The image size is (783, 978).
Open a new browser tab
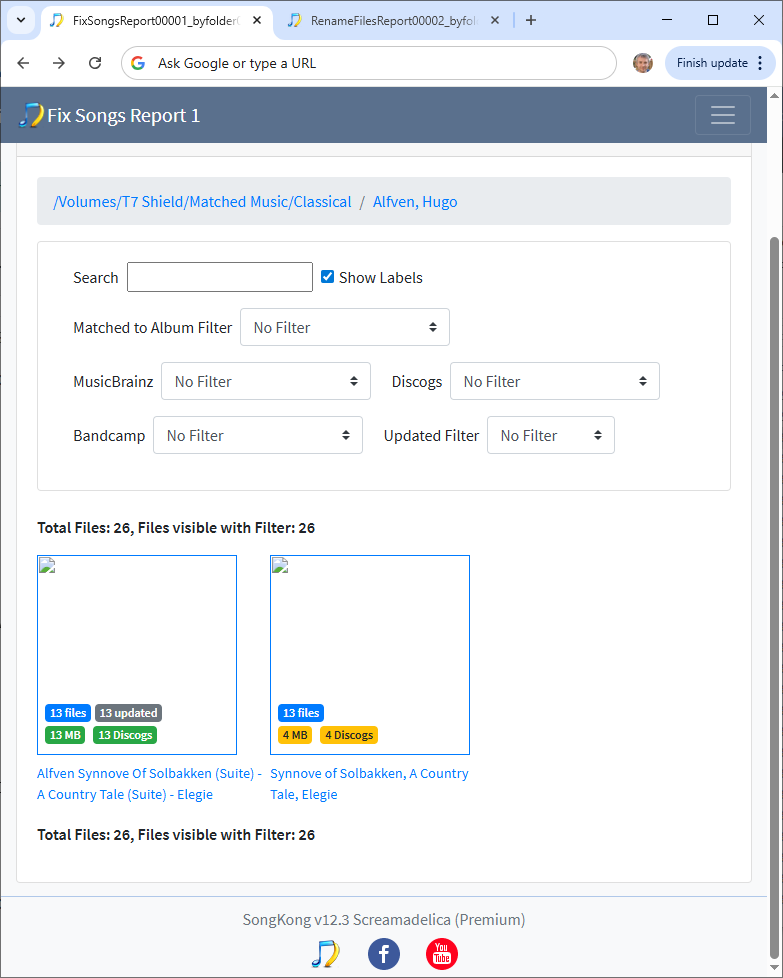coord(531,20)
